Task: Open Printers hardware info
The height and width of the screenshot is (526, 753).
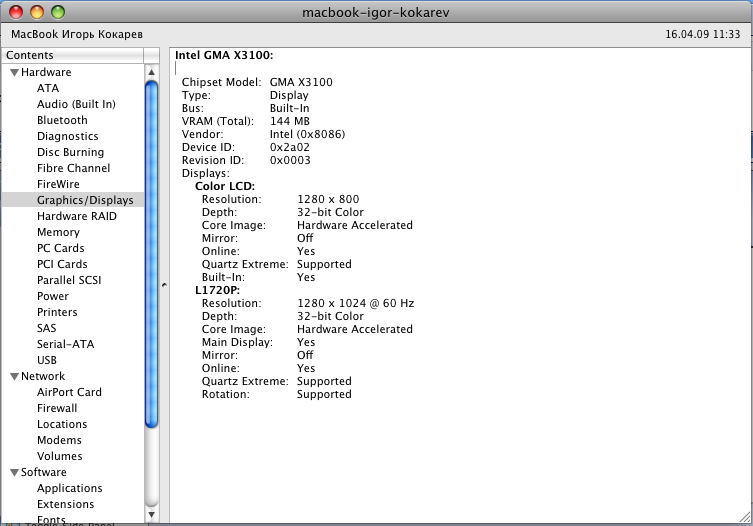Action: click(57, 312)
